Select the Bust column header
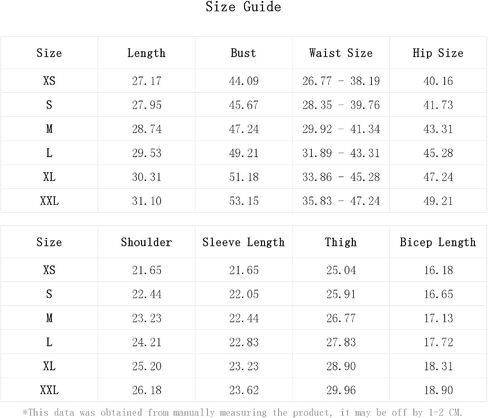 click(x=243, y=53)
